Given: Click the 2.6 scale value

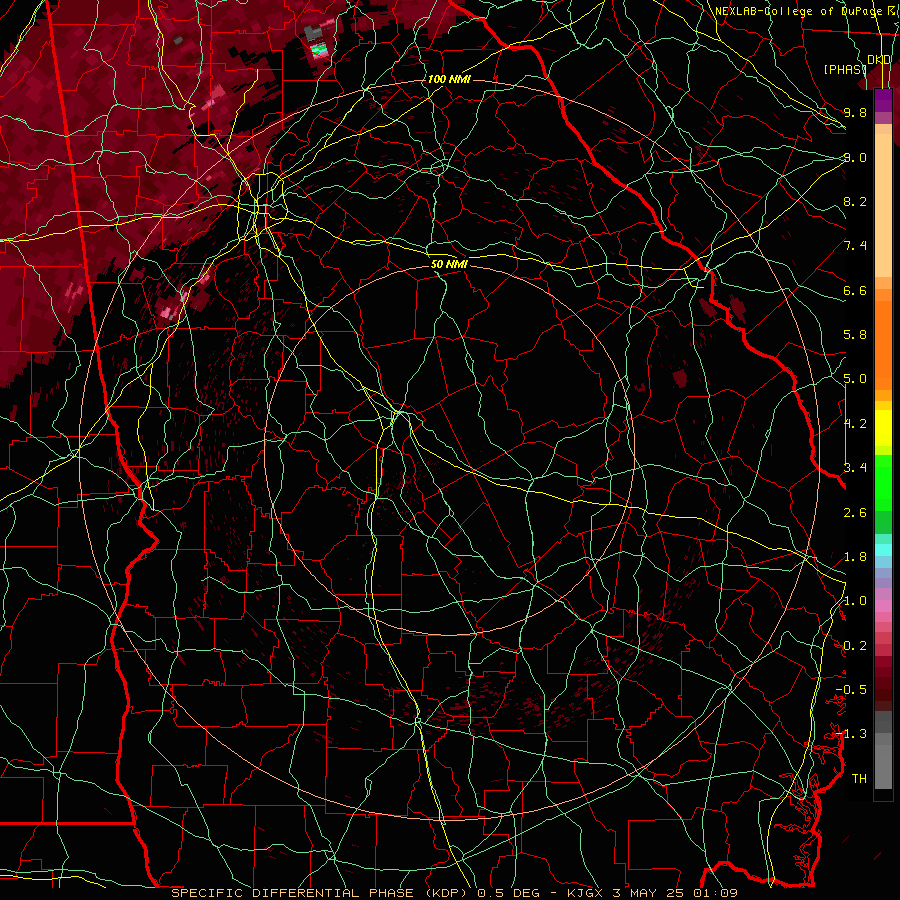Looking at the screenshot, I should pyautogui.click(x=855, y=513).
